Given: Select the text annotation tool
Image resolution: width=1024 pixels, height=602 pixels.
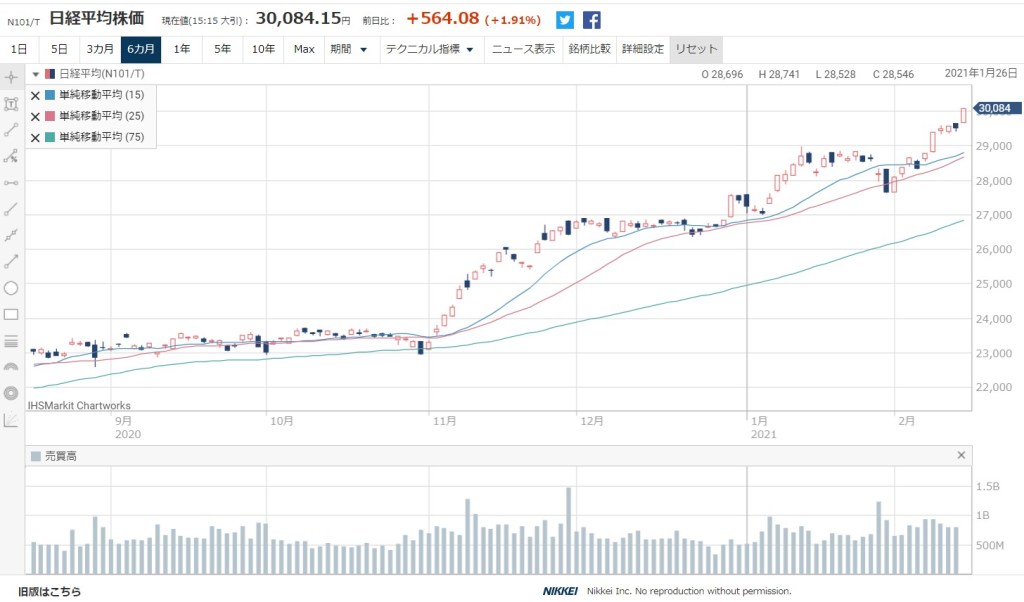Looking at the screenshot, I should (x=11, y=103).
